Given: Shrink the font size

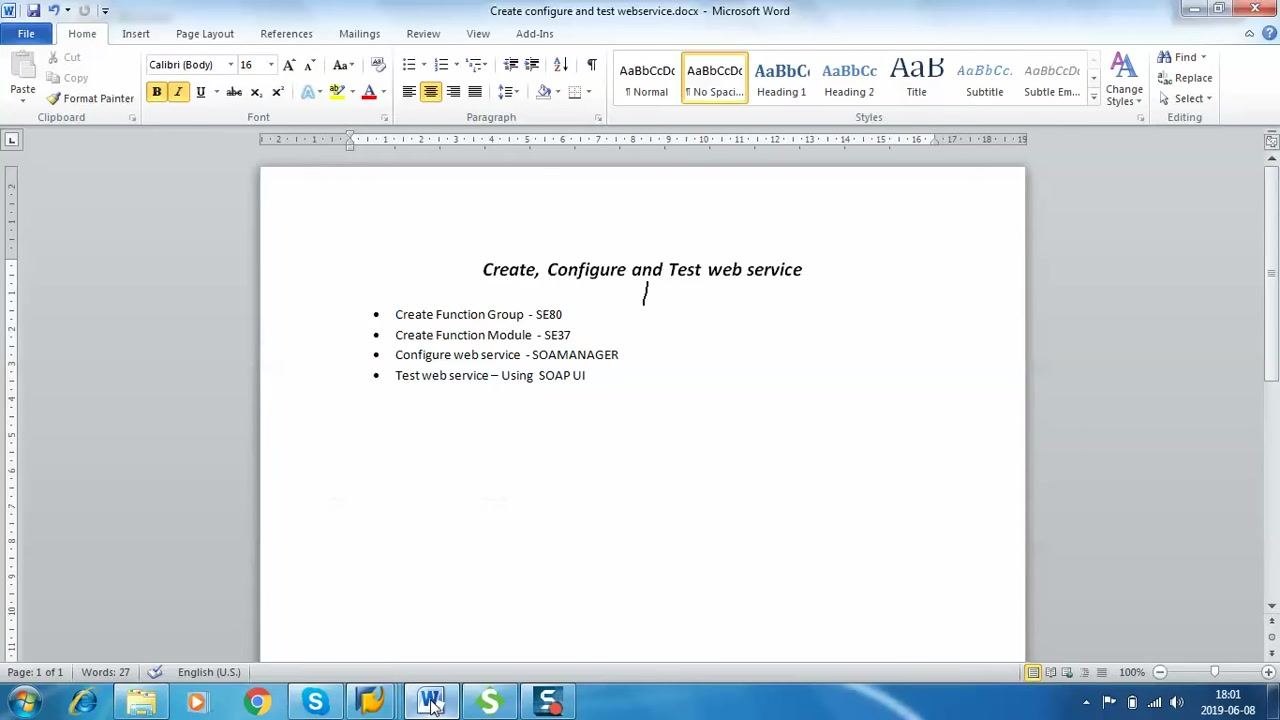Looking at the screenshot, I should click(x=310, y=65).
